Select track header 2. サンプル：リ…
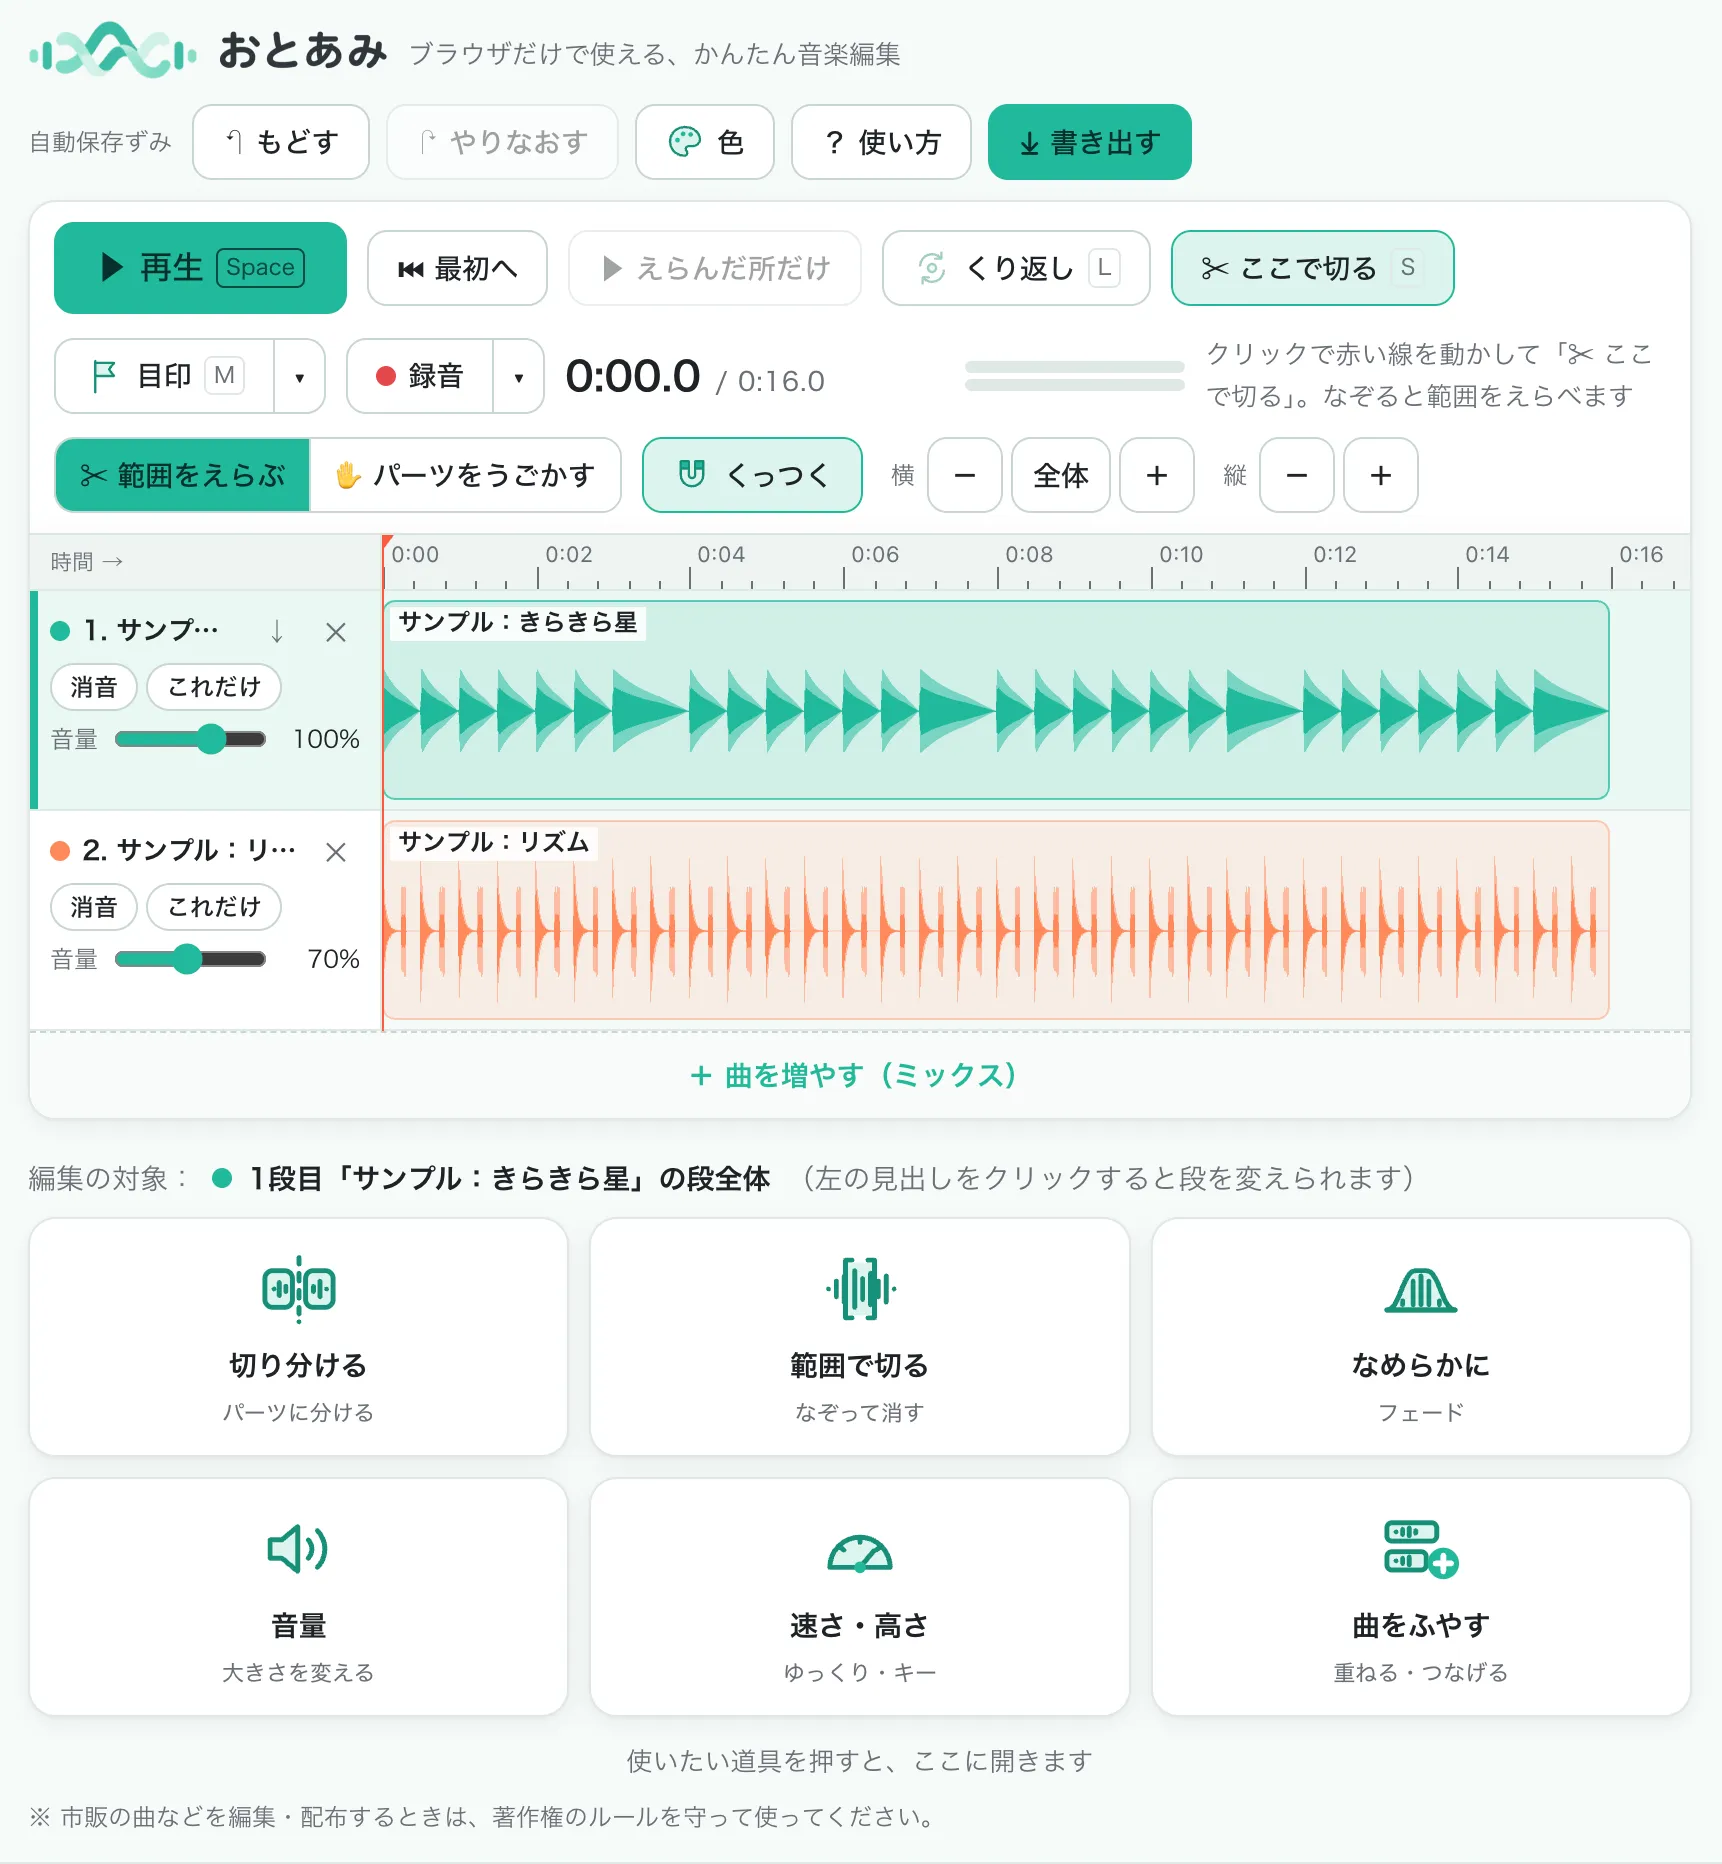Screen dimensions: 1722x1864 pos(188,850)
